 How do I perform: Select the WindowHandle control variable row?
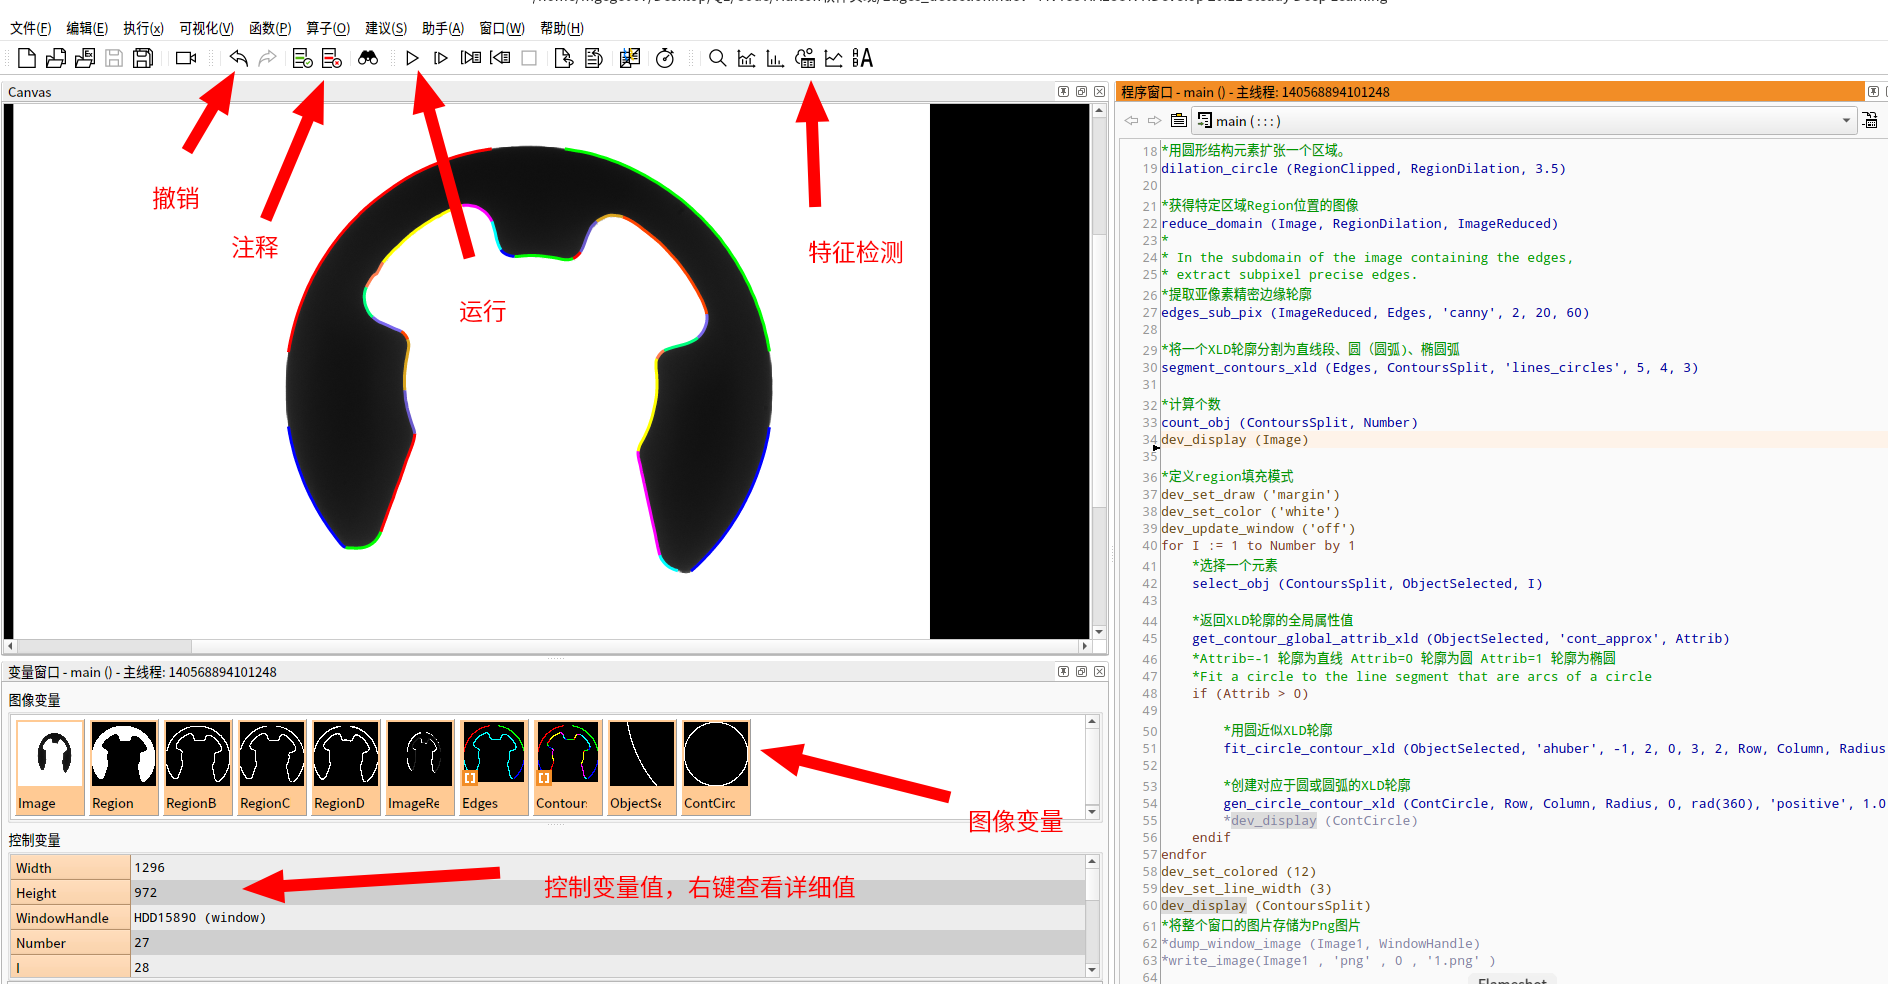(x=548, y=917)
